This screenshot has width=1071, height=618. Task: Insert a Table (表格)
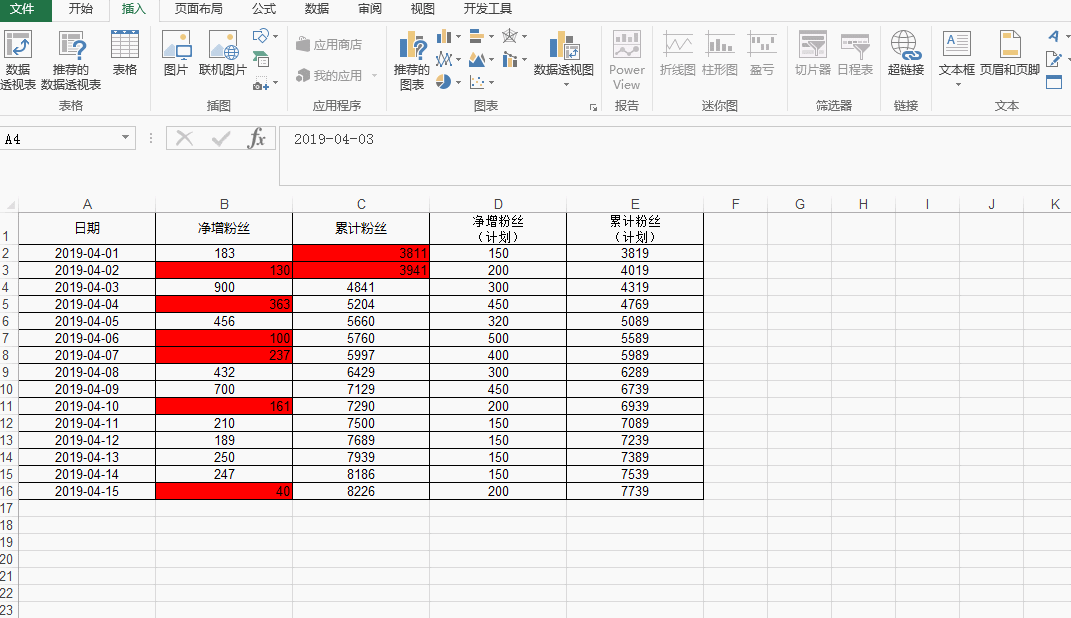[x=124, y=53]
